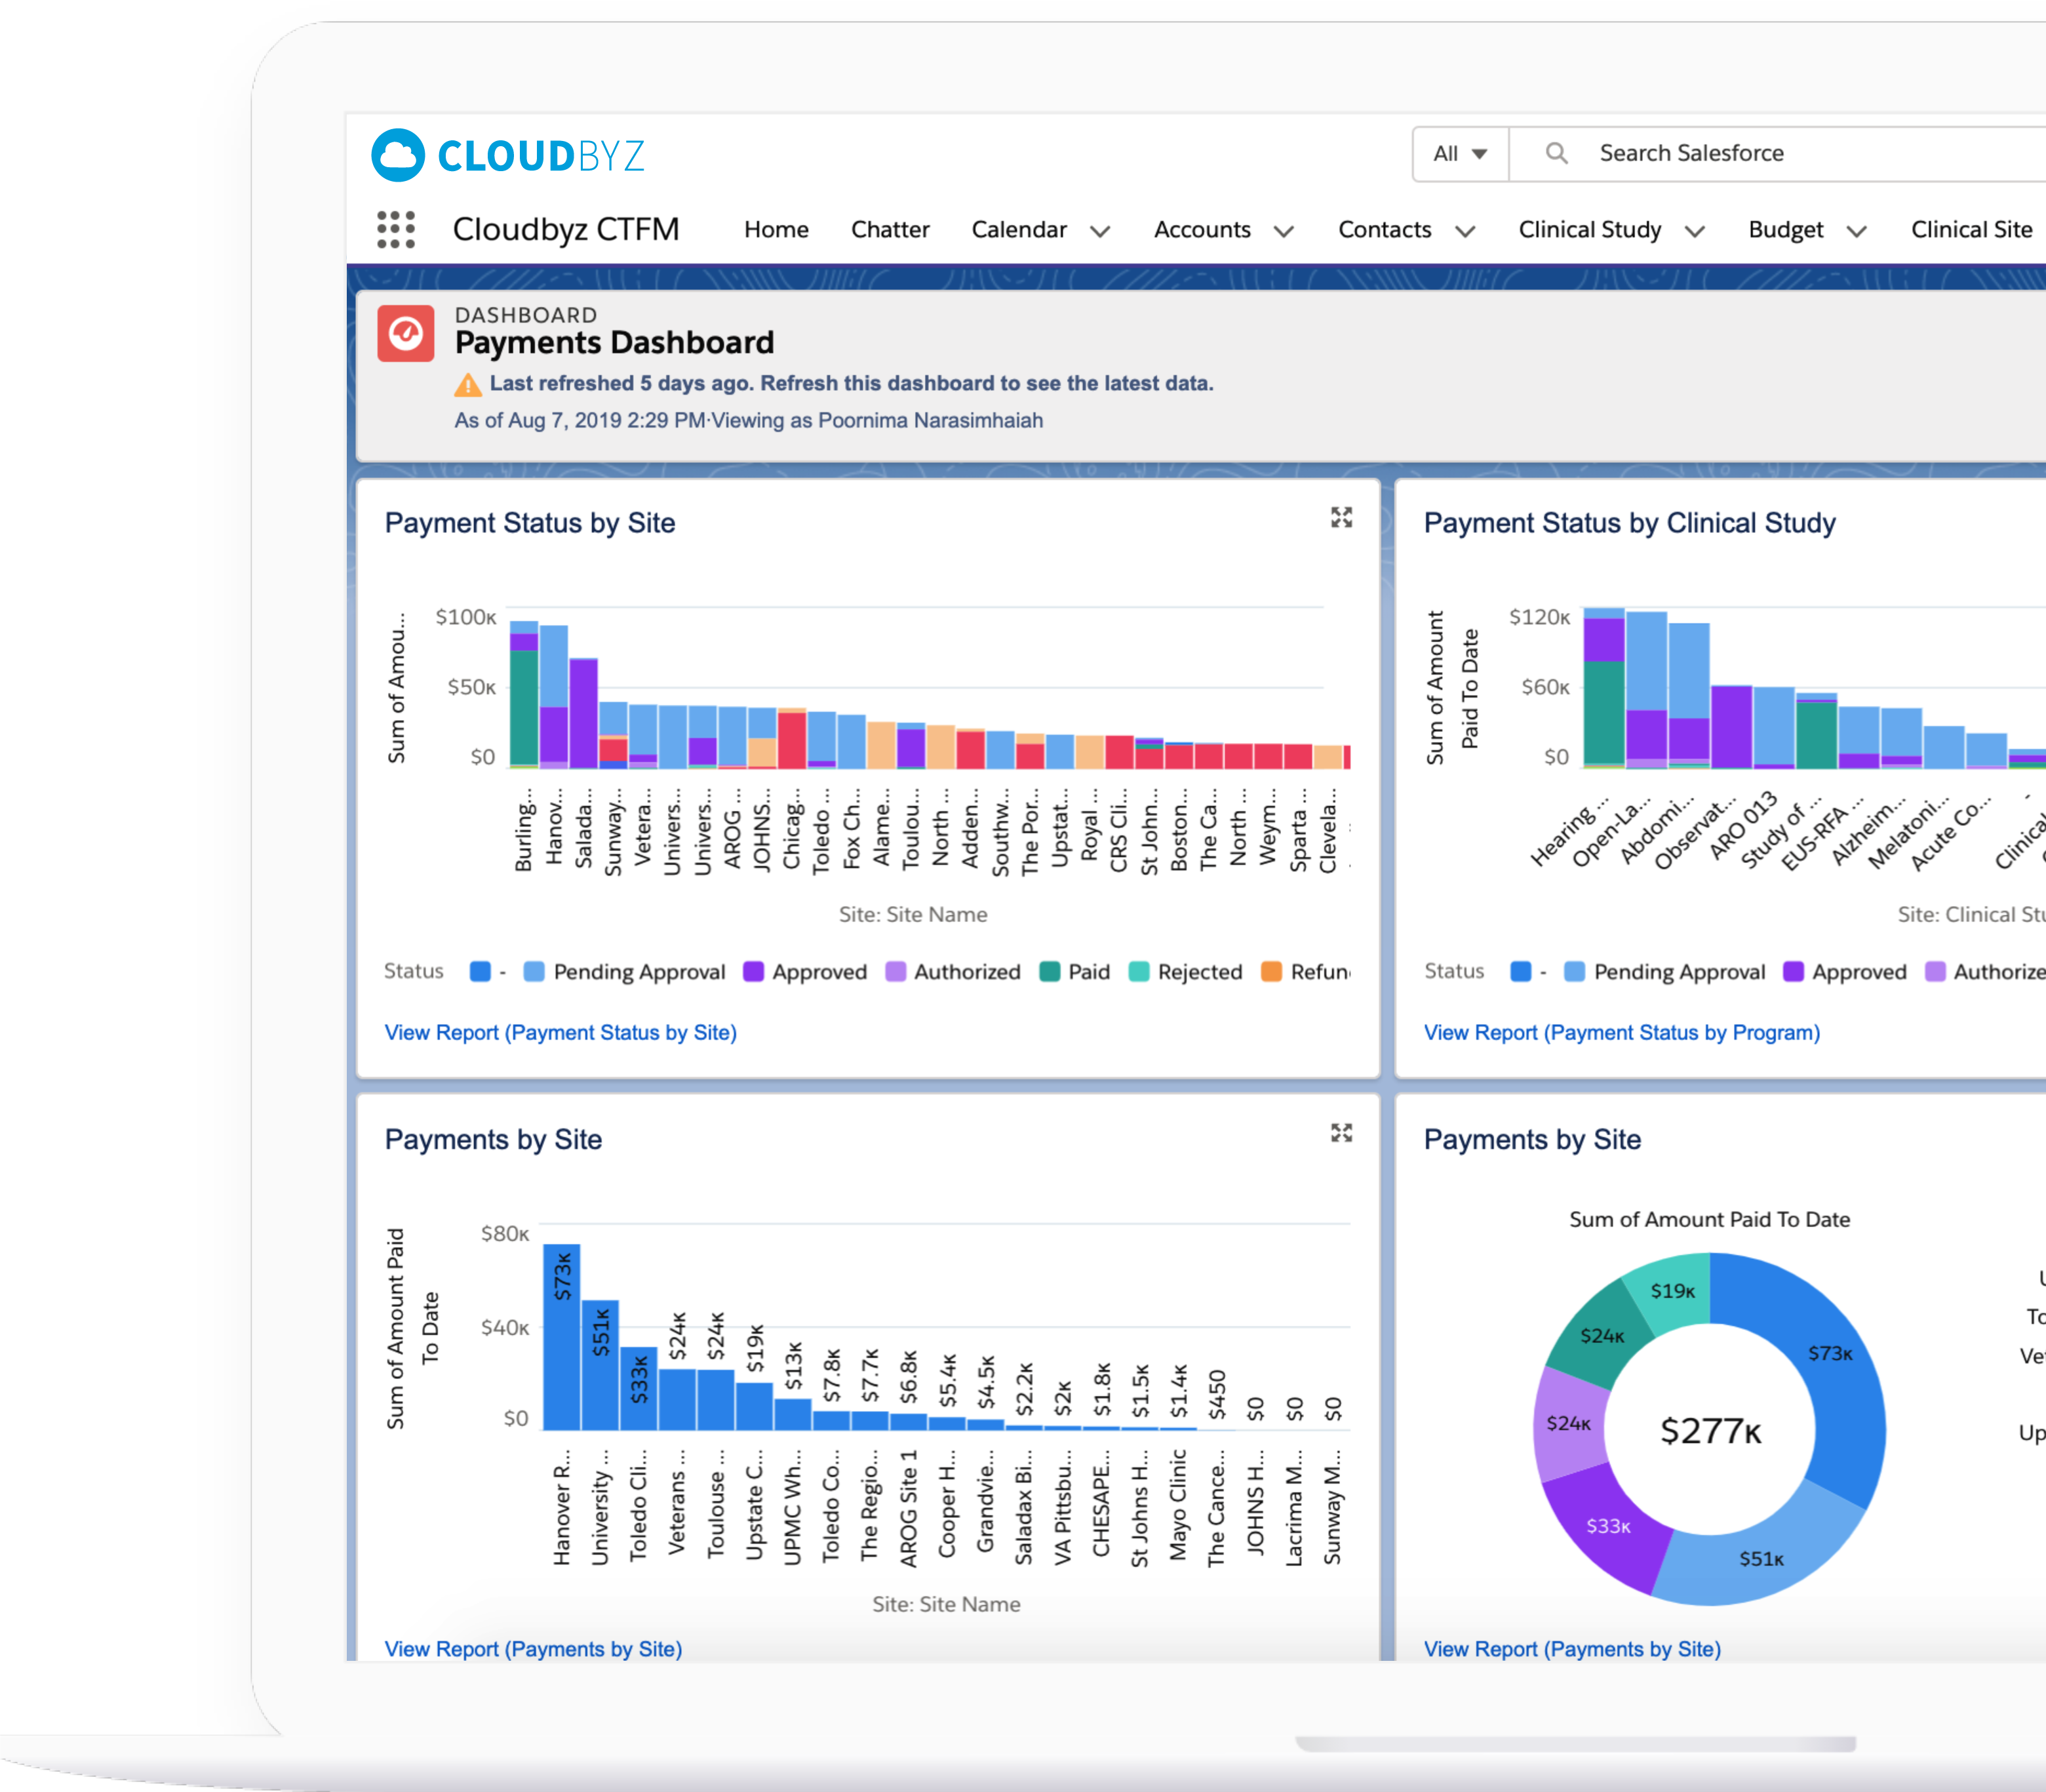Click the AROG Site 1 axis label

tap(908, 1508)
